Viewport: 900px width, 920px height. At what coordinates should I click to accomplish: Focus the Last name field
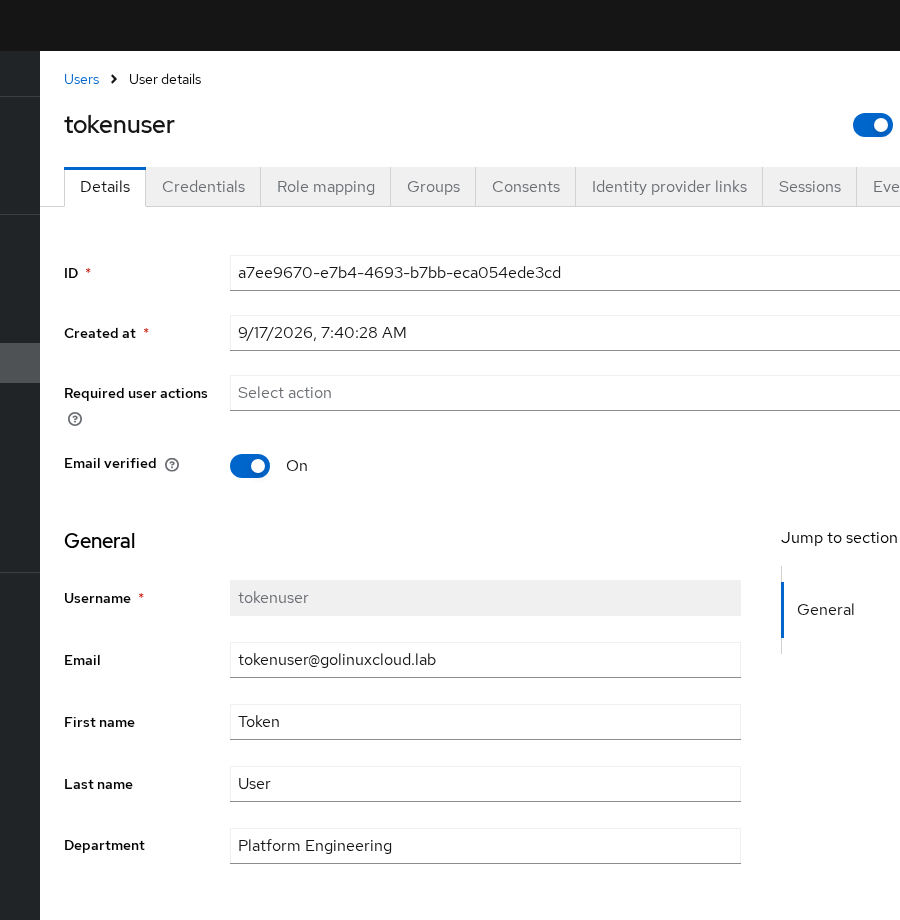pyautogui.click(x=485, y=784)
